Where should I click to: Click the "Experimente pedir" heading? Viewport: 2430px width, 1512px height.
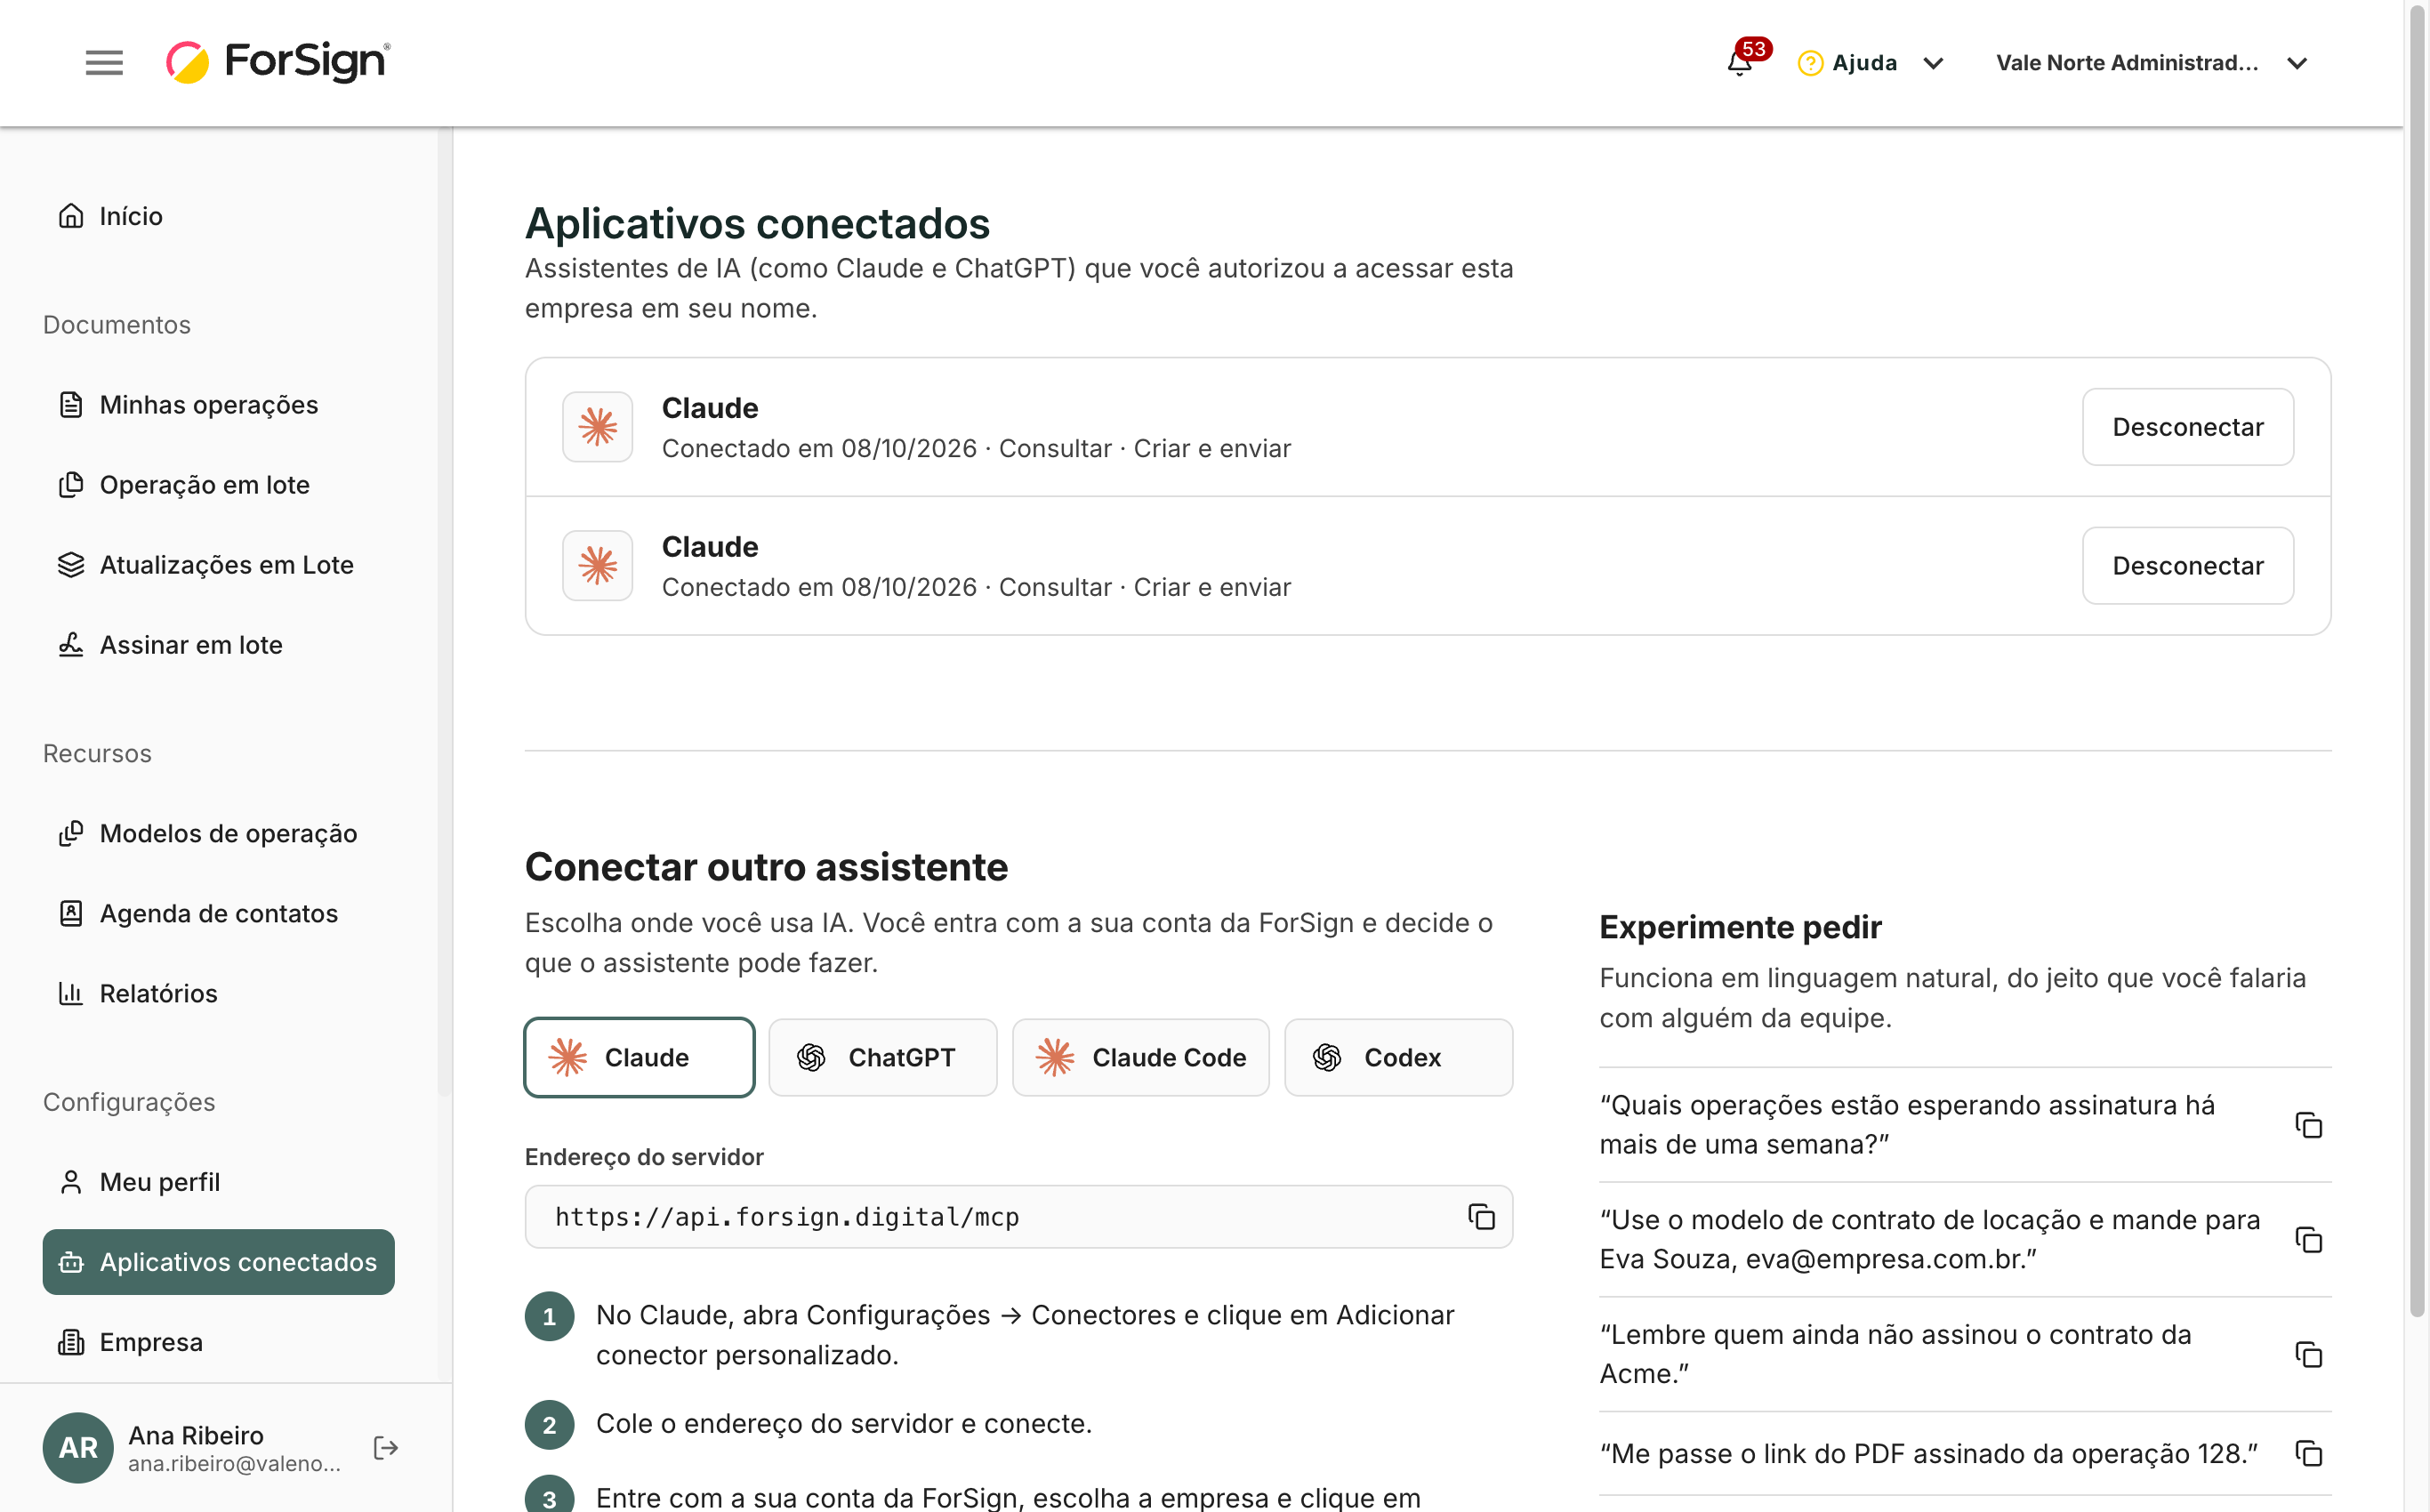tap(1740, 927)
